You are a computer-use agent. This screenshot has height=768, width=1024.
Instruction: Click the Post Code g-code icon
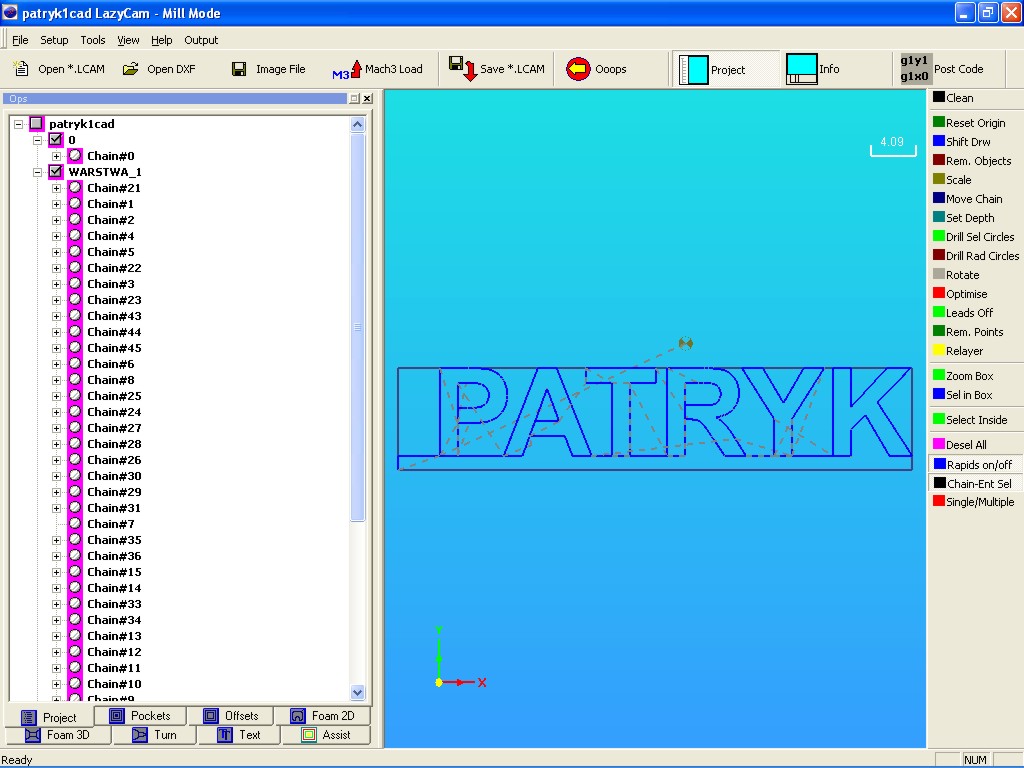click(914, 69)
